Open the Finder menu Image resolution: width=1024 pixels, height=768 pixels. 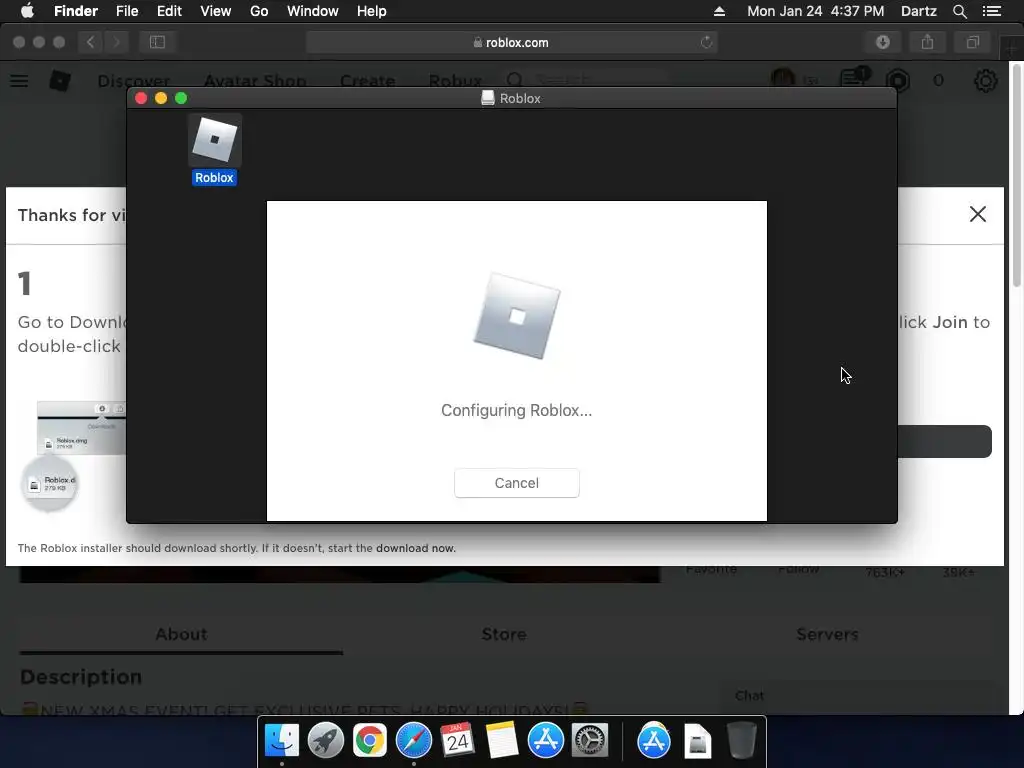pos(76,11)
